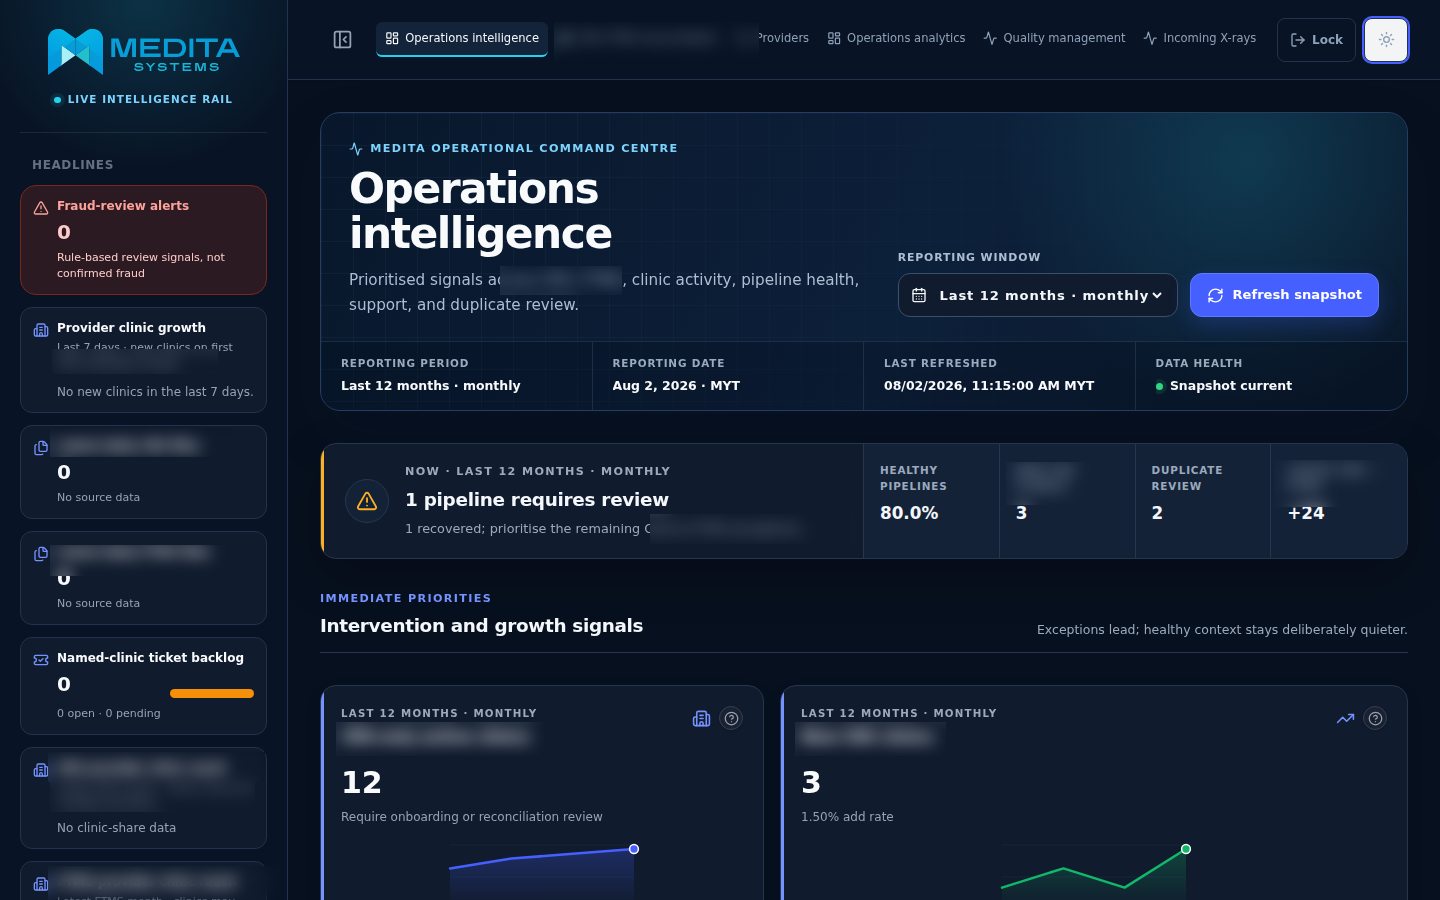
Task: Toggle light theme with the sun icon
Action: [1386, 40]
